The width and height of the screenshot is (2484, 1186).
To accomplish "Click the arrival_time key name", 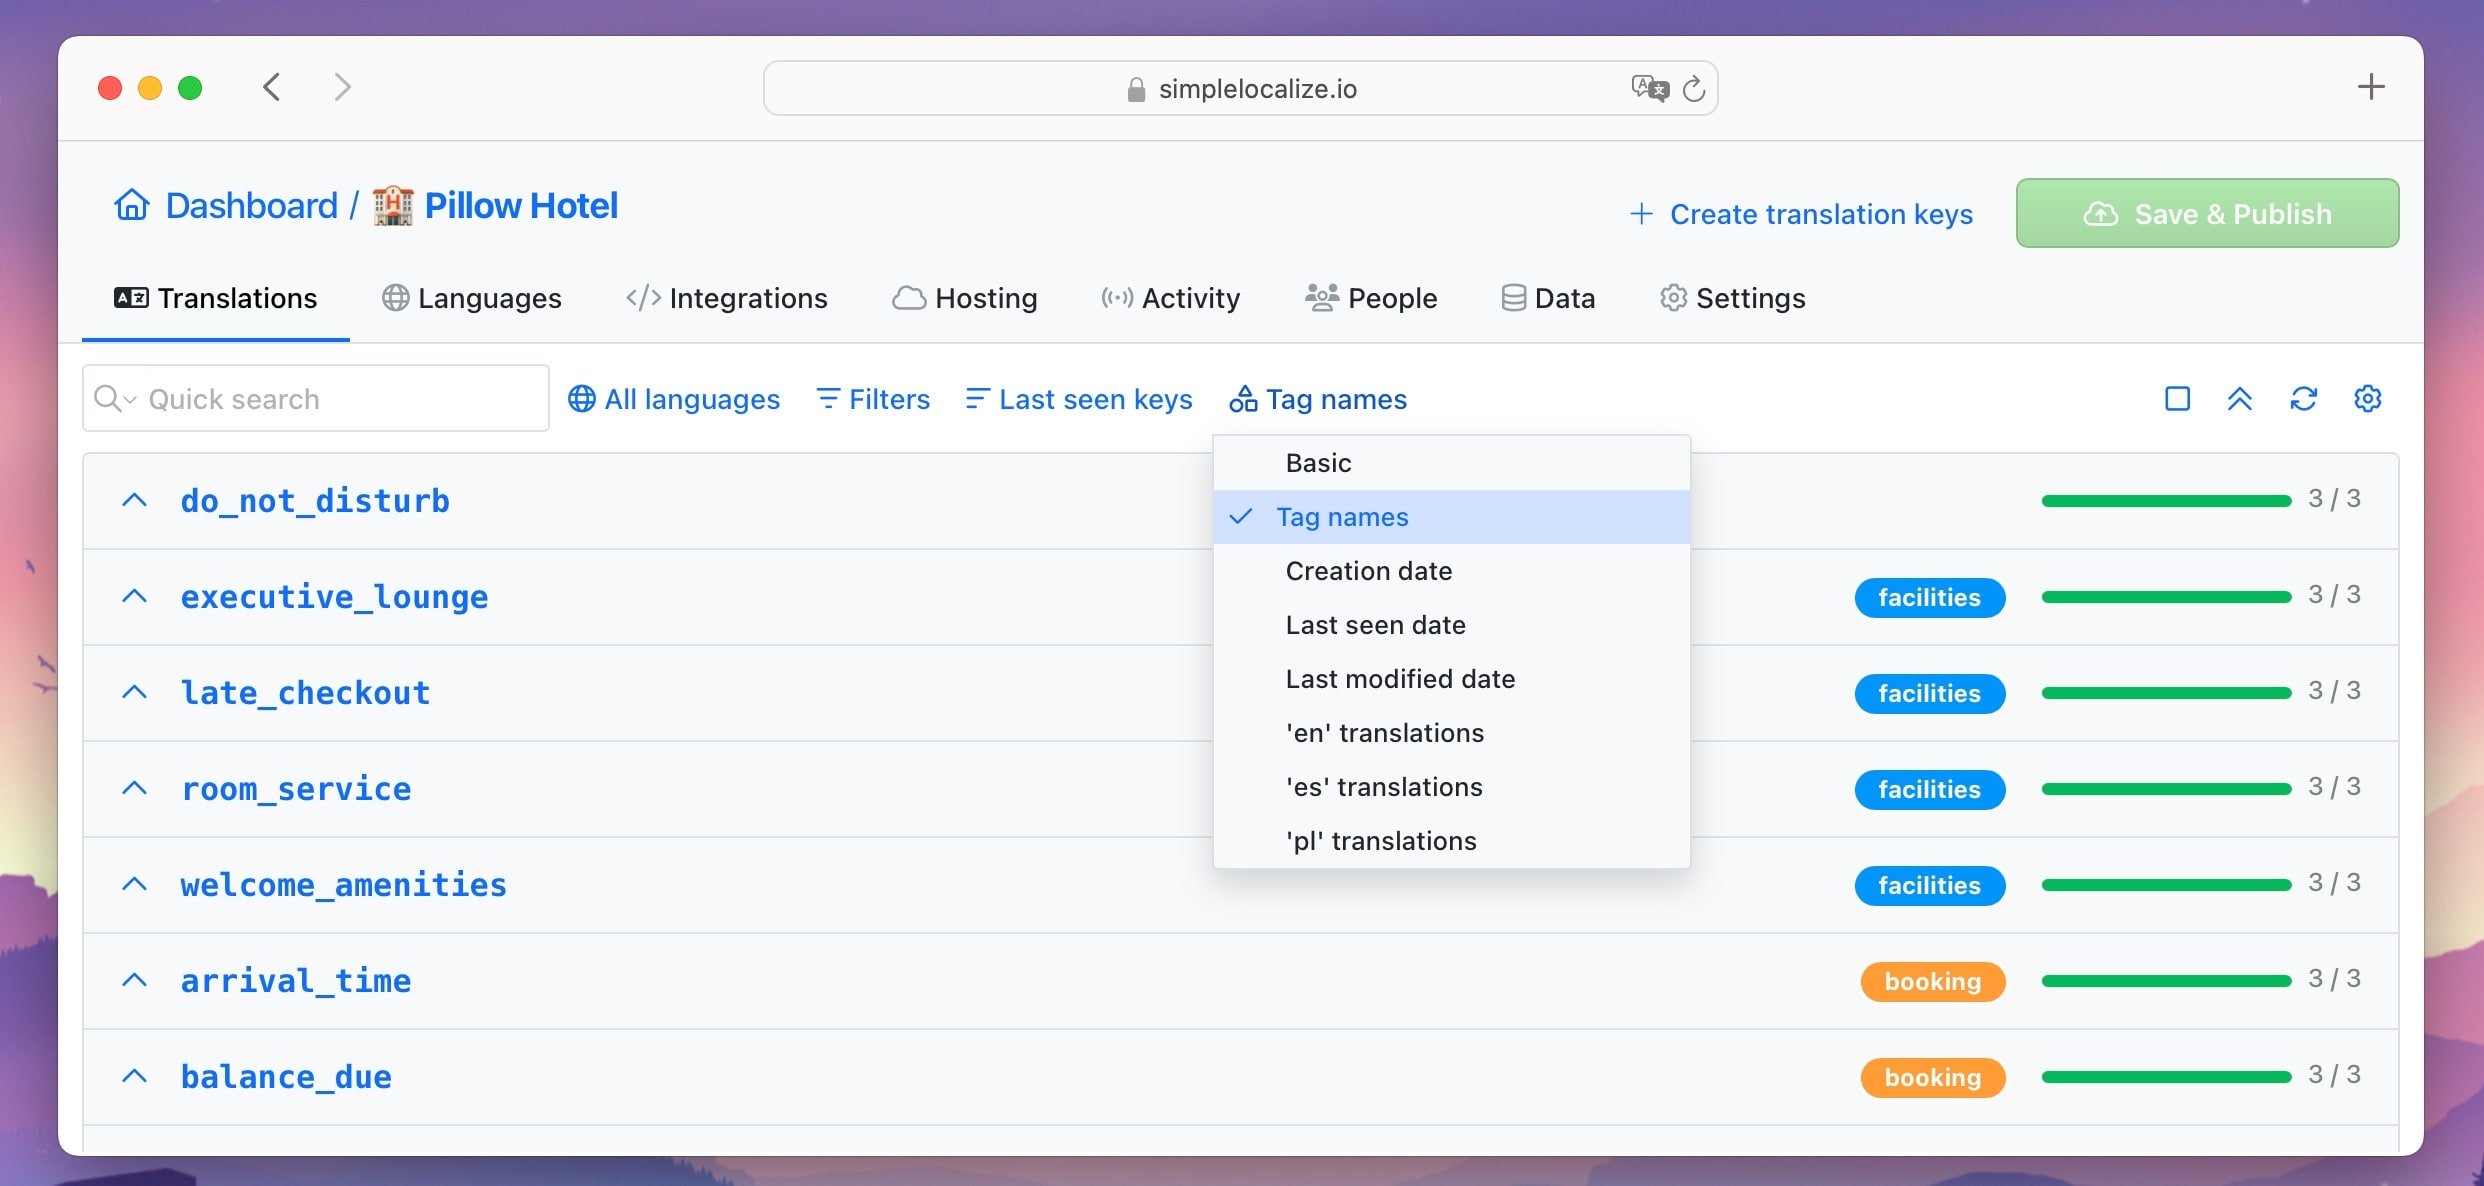I will [296, 981].
